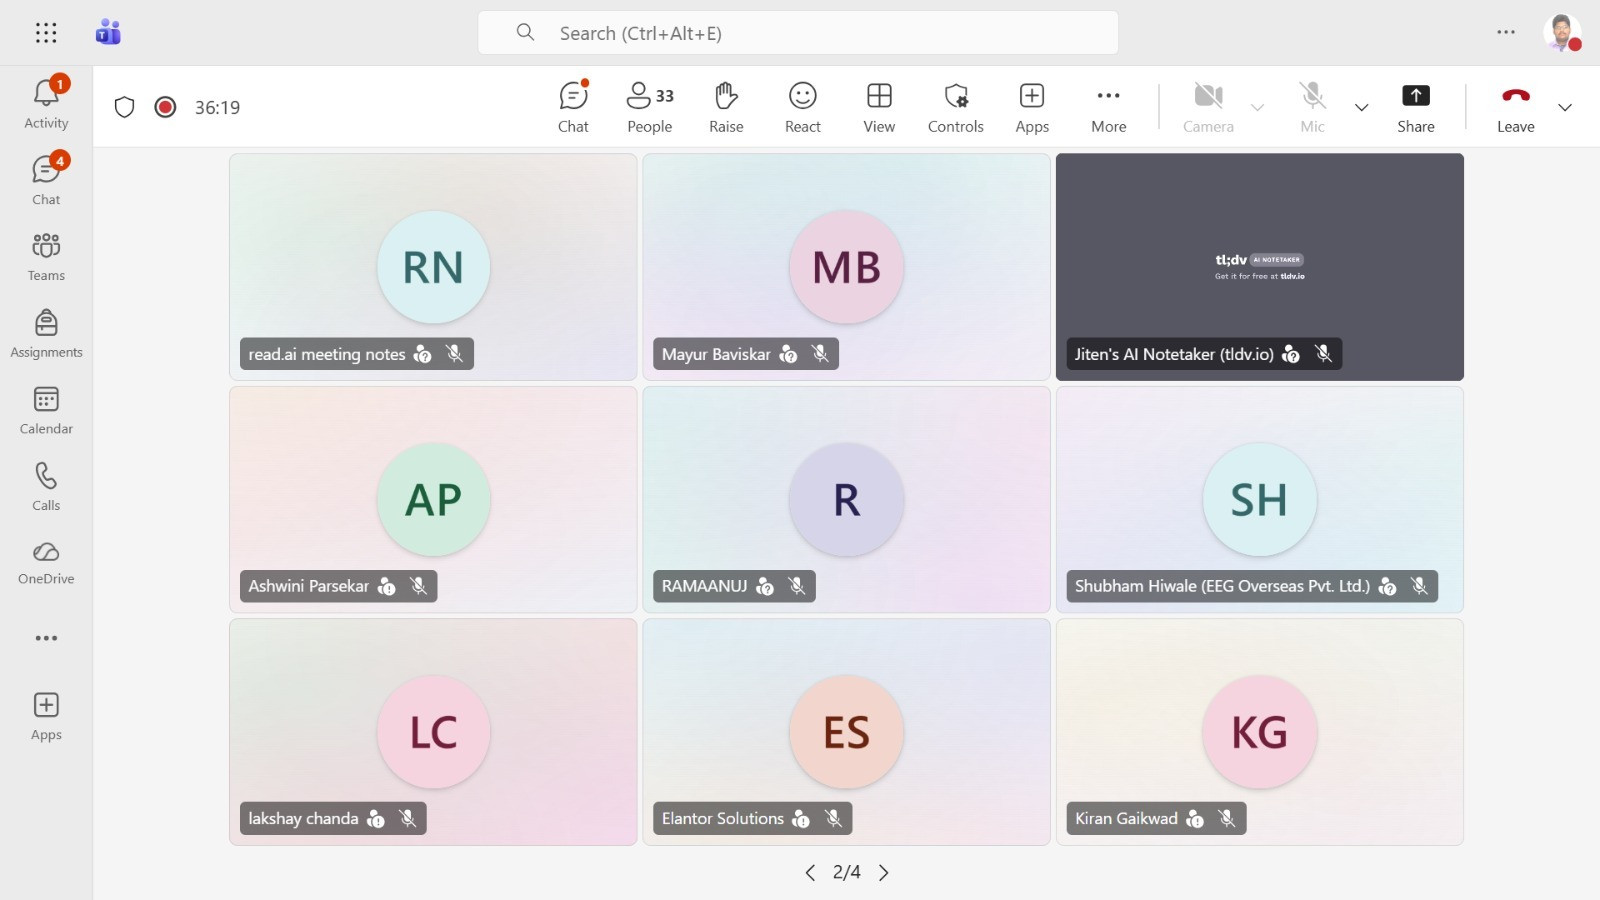
Task: Leave the meeting
Action: click(1515, 106)
